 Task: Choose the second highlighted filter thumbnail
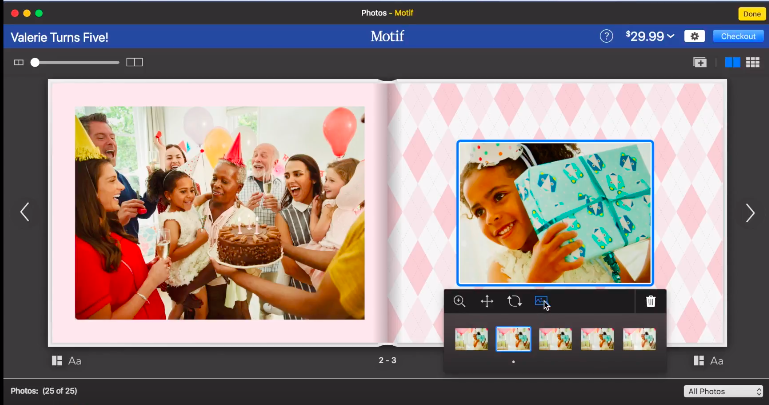[x=513, y=339]
